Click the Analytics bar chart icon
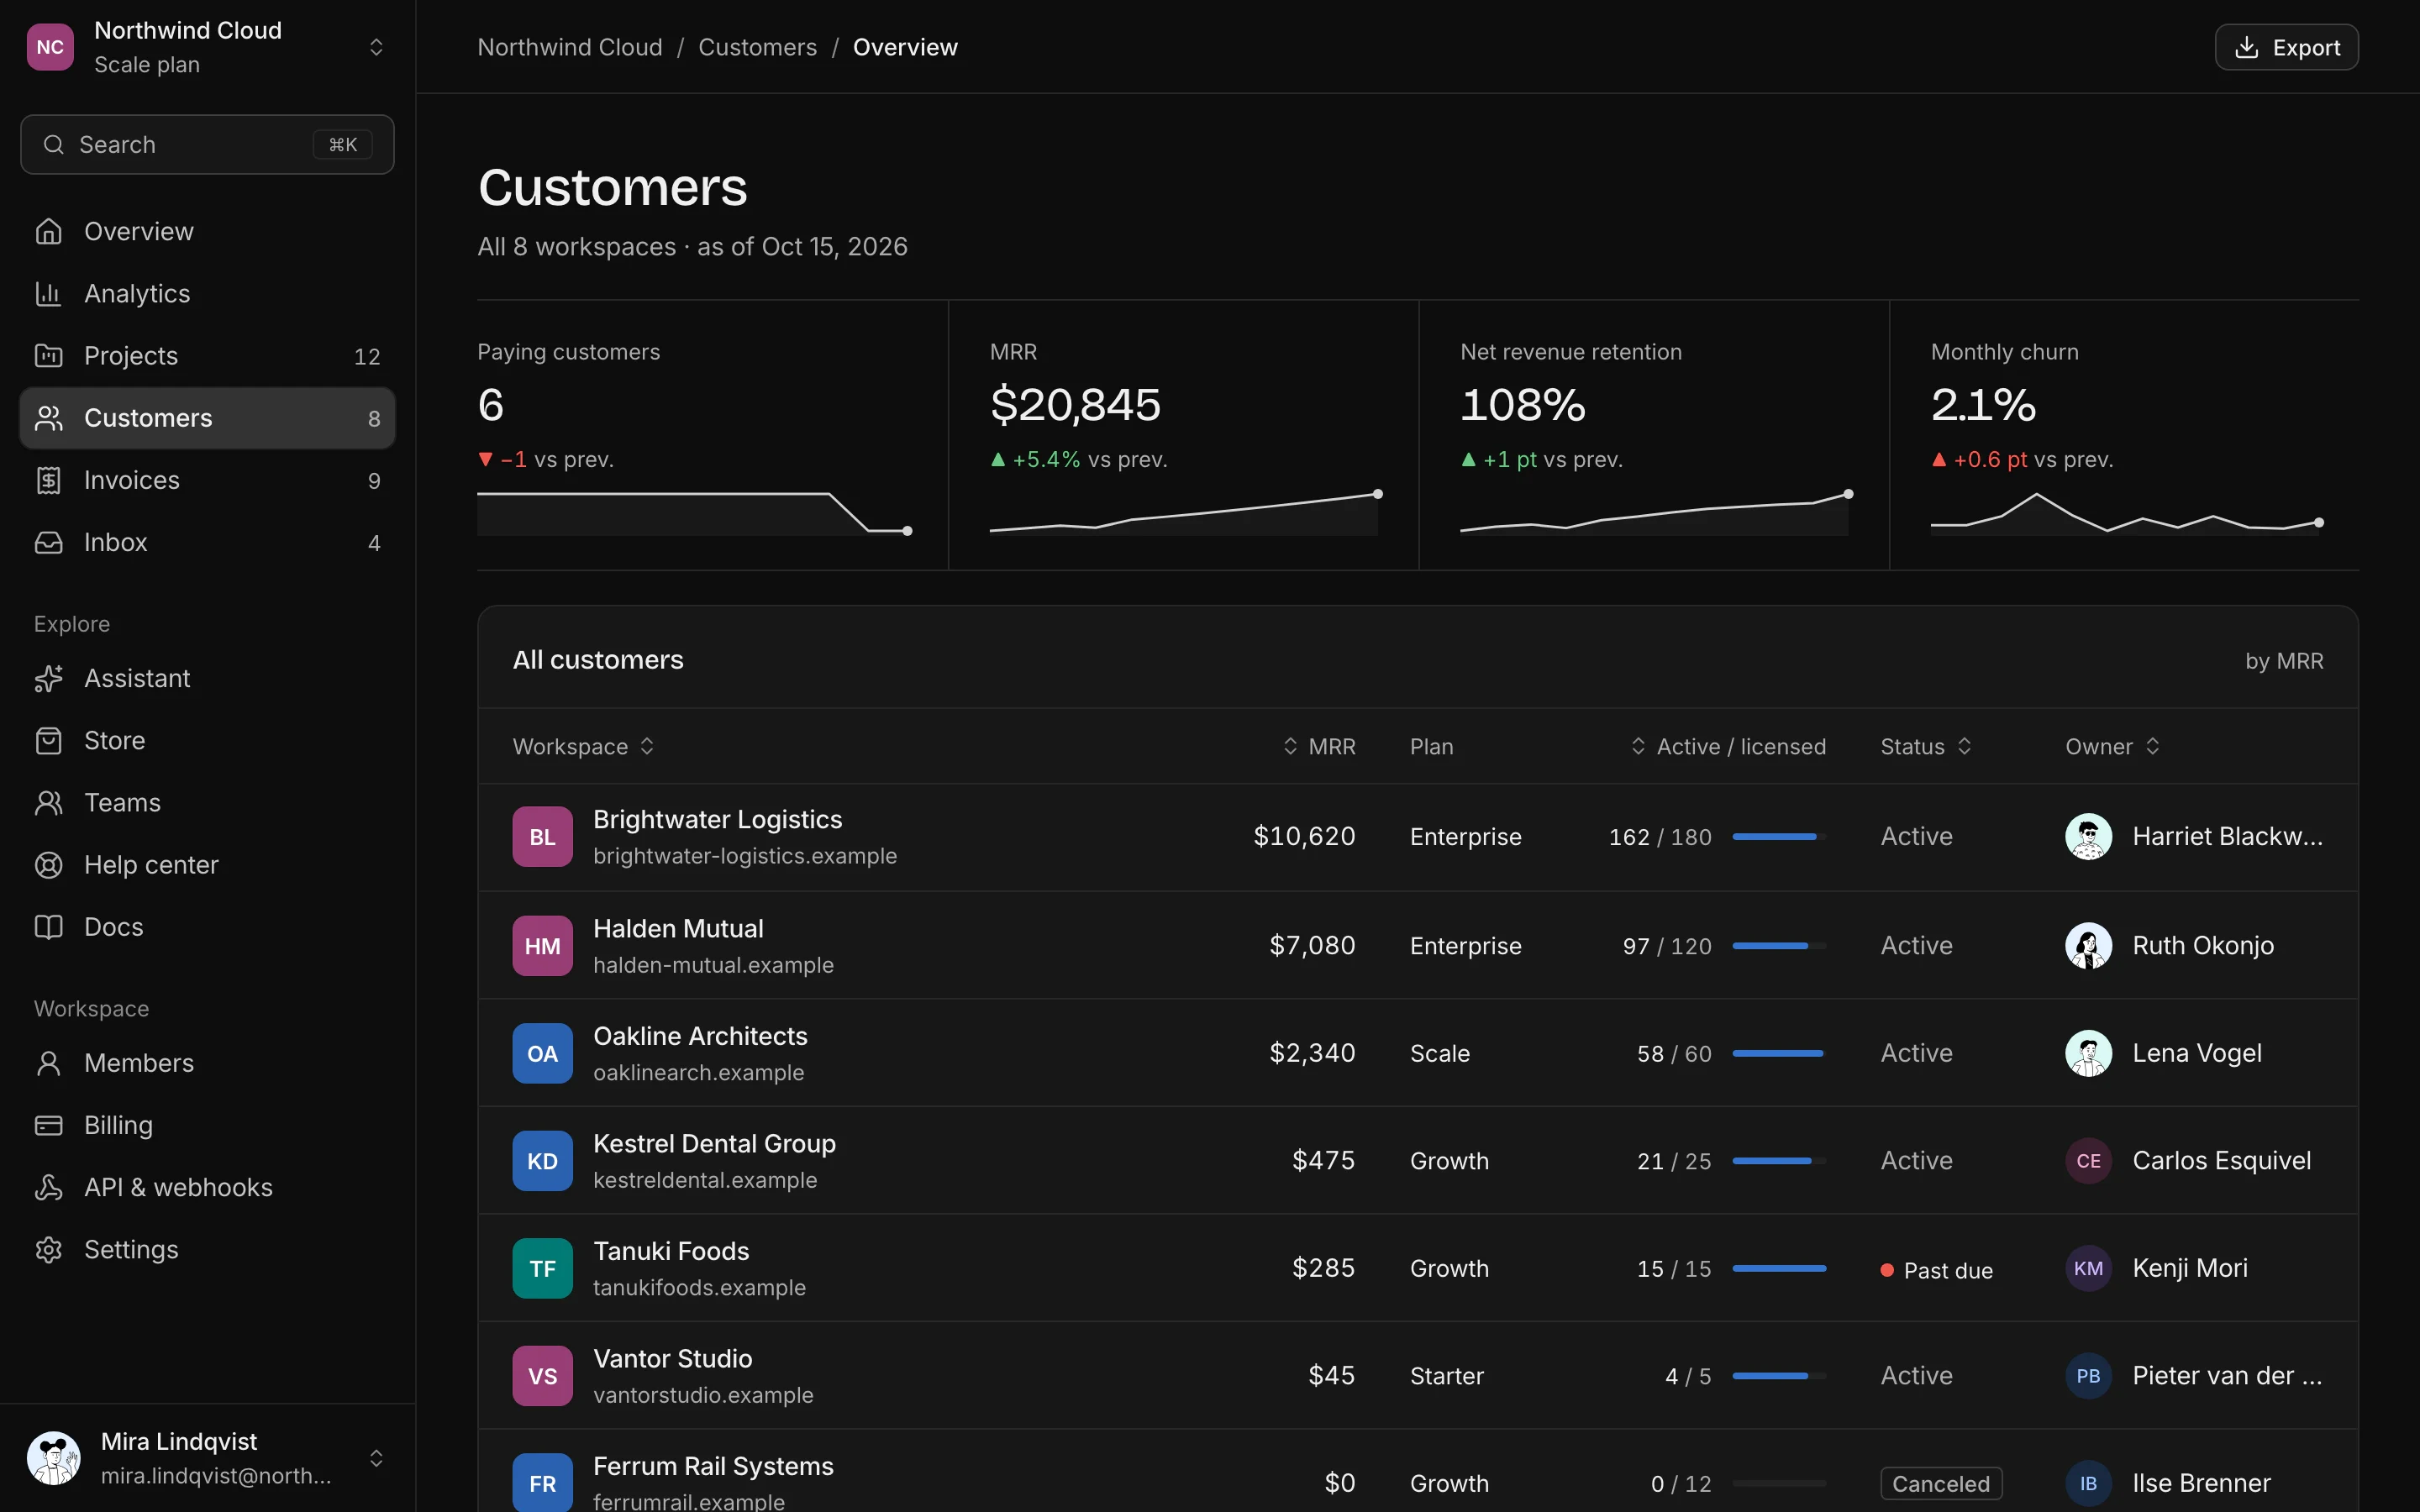 [48, 293]
